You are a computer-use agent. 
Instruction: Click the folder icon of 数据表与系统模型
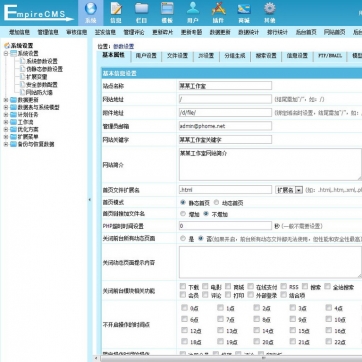point(13,107)
